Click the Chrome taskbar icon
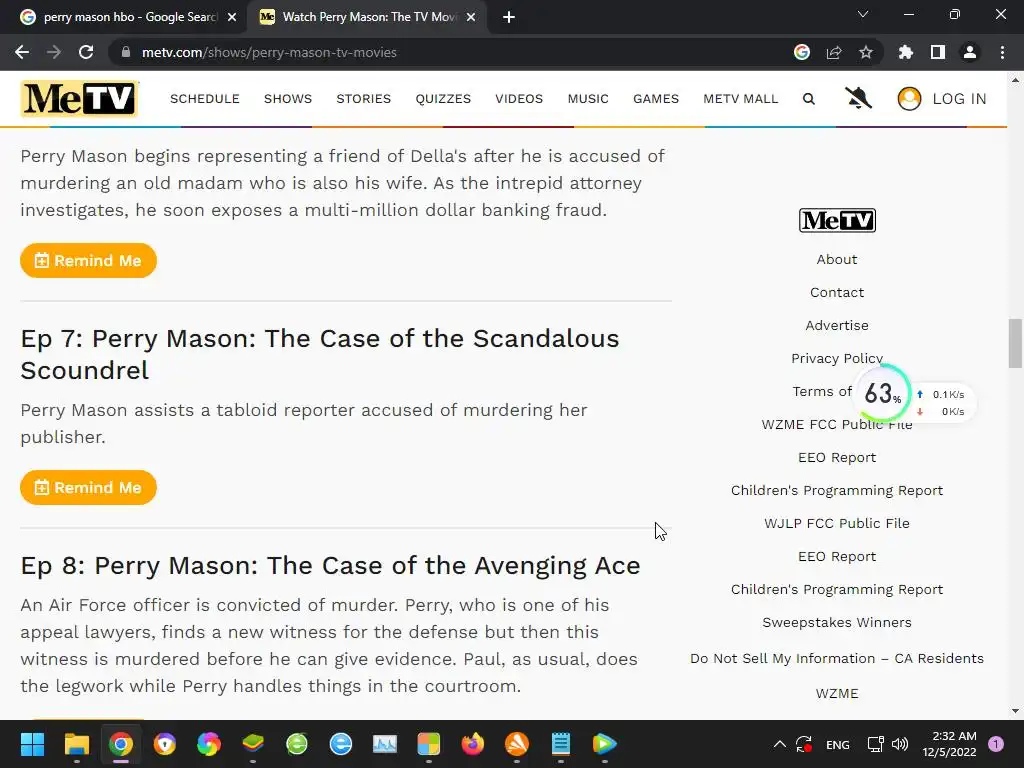1024x768 pixels. click(x=121, y=744)
